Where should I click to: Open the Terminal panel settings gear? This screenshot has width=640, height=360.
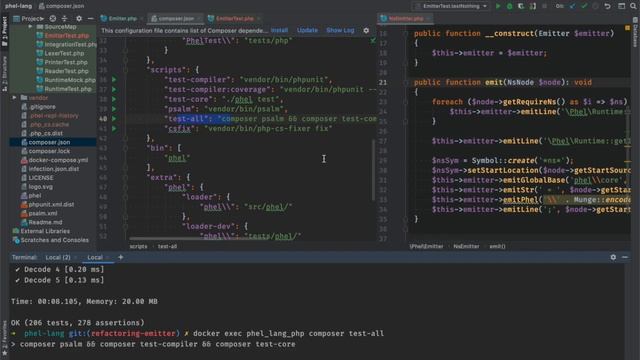(x=613, y=257)
